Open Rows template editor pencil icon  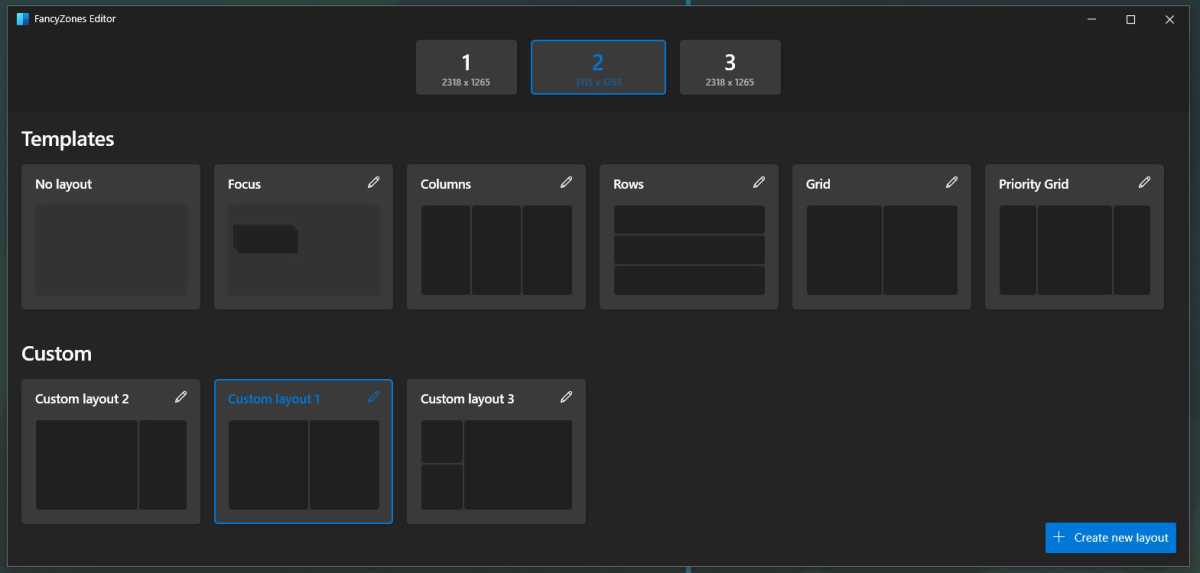pos(759,182)
